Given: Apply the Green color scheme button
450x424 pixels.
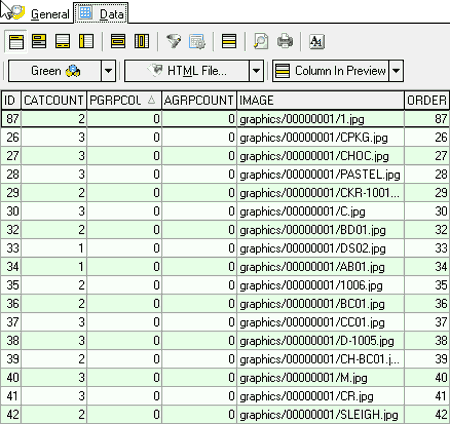Looking at the screenshot, I should tap(55, 71).
